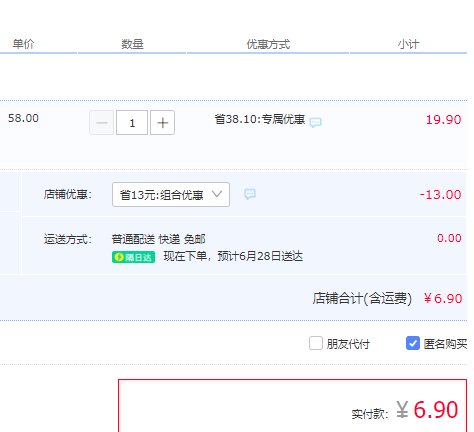Click the dropdown chevron arrow in 店铺优惠
The image size is (474, 432).
tap(217, 194)
